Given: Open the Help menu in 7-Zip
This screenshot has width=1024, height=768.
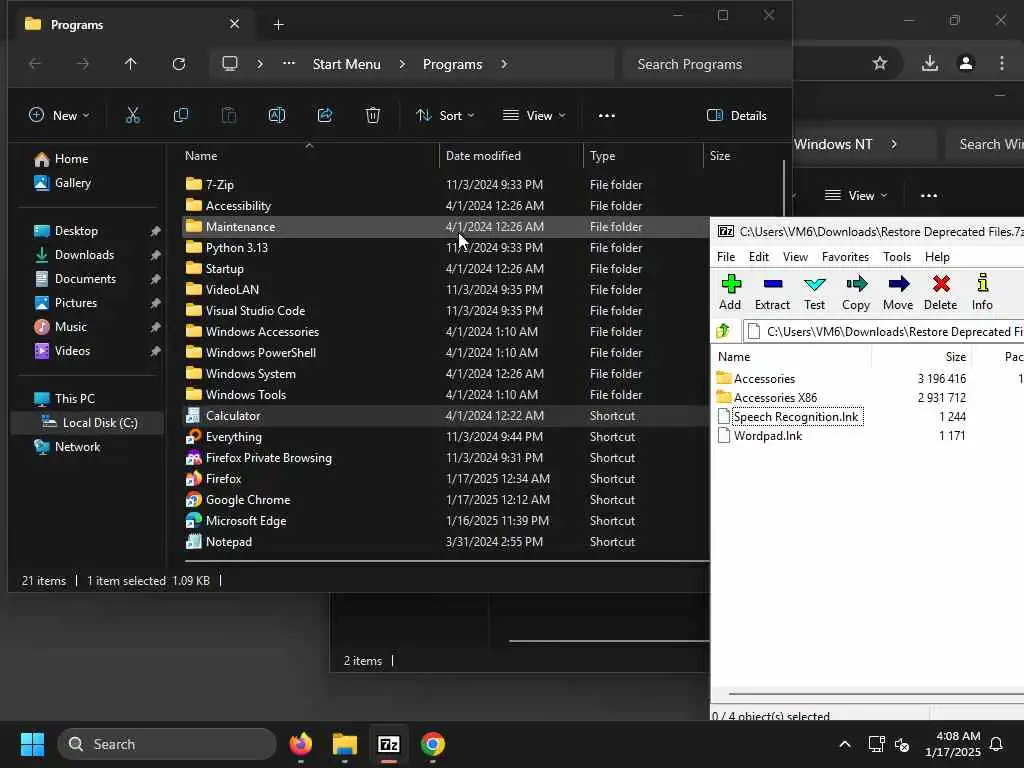Looking at the screenshot, I should (x=937, y=257).
